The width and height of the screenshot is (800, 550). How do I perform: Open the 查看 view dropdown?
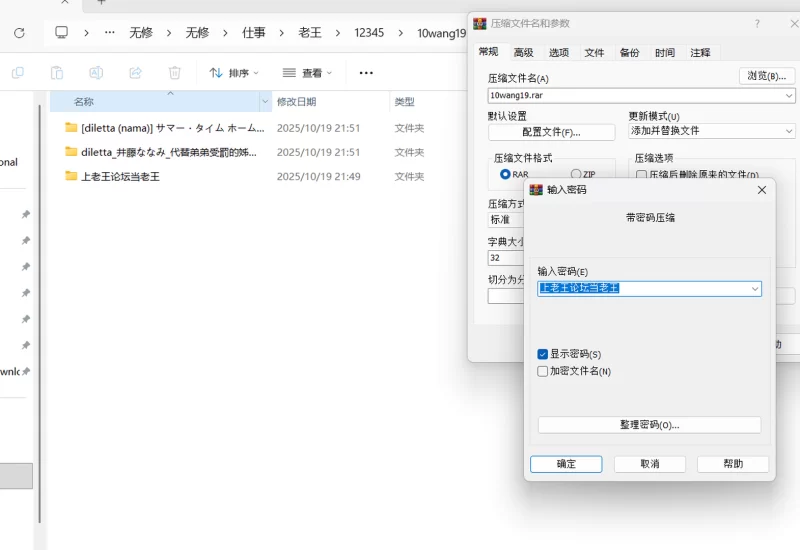[307, 73]
